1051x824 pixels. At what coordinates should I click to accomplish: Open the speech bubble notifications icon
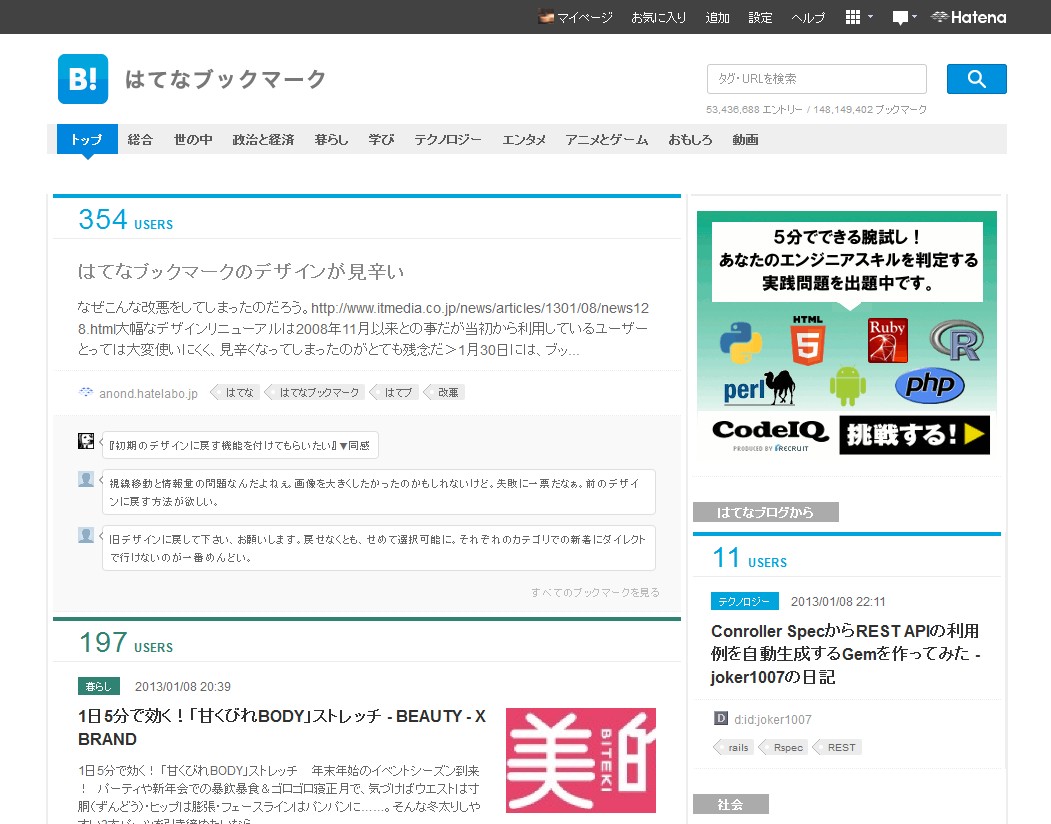pyautogui.click(x=900, y=18)
